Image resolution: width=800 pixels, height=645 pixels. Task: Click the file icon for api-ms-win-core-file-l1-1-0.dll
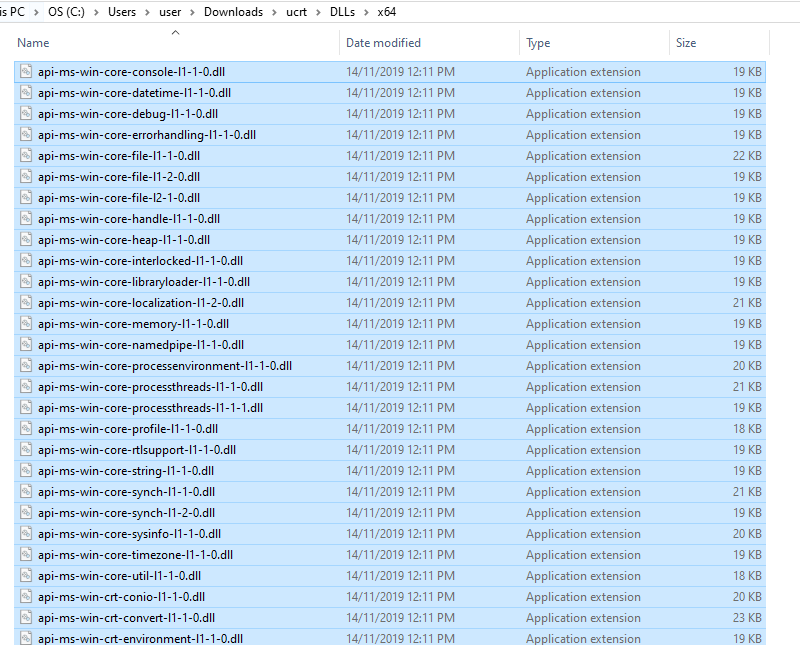(26, 155)
